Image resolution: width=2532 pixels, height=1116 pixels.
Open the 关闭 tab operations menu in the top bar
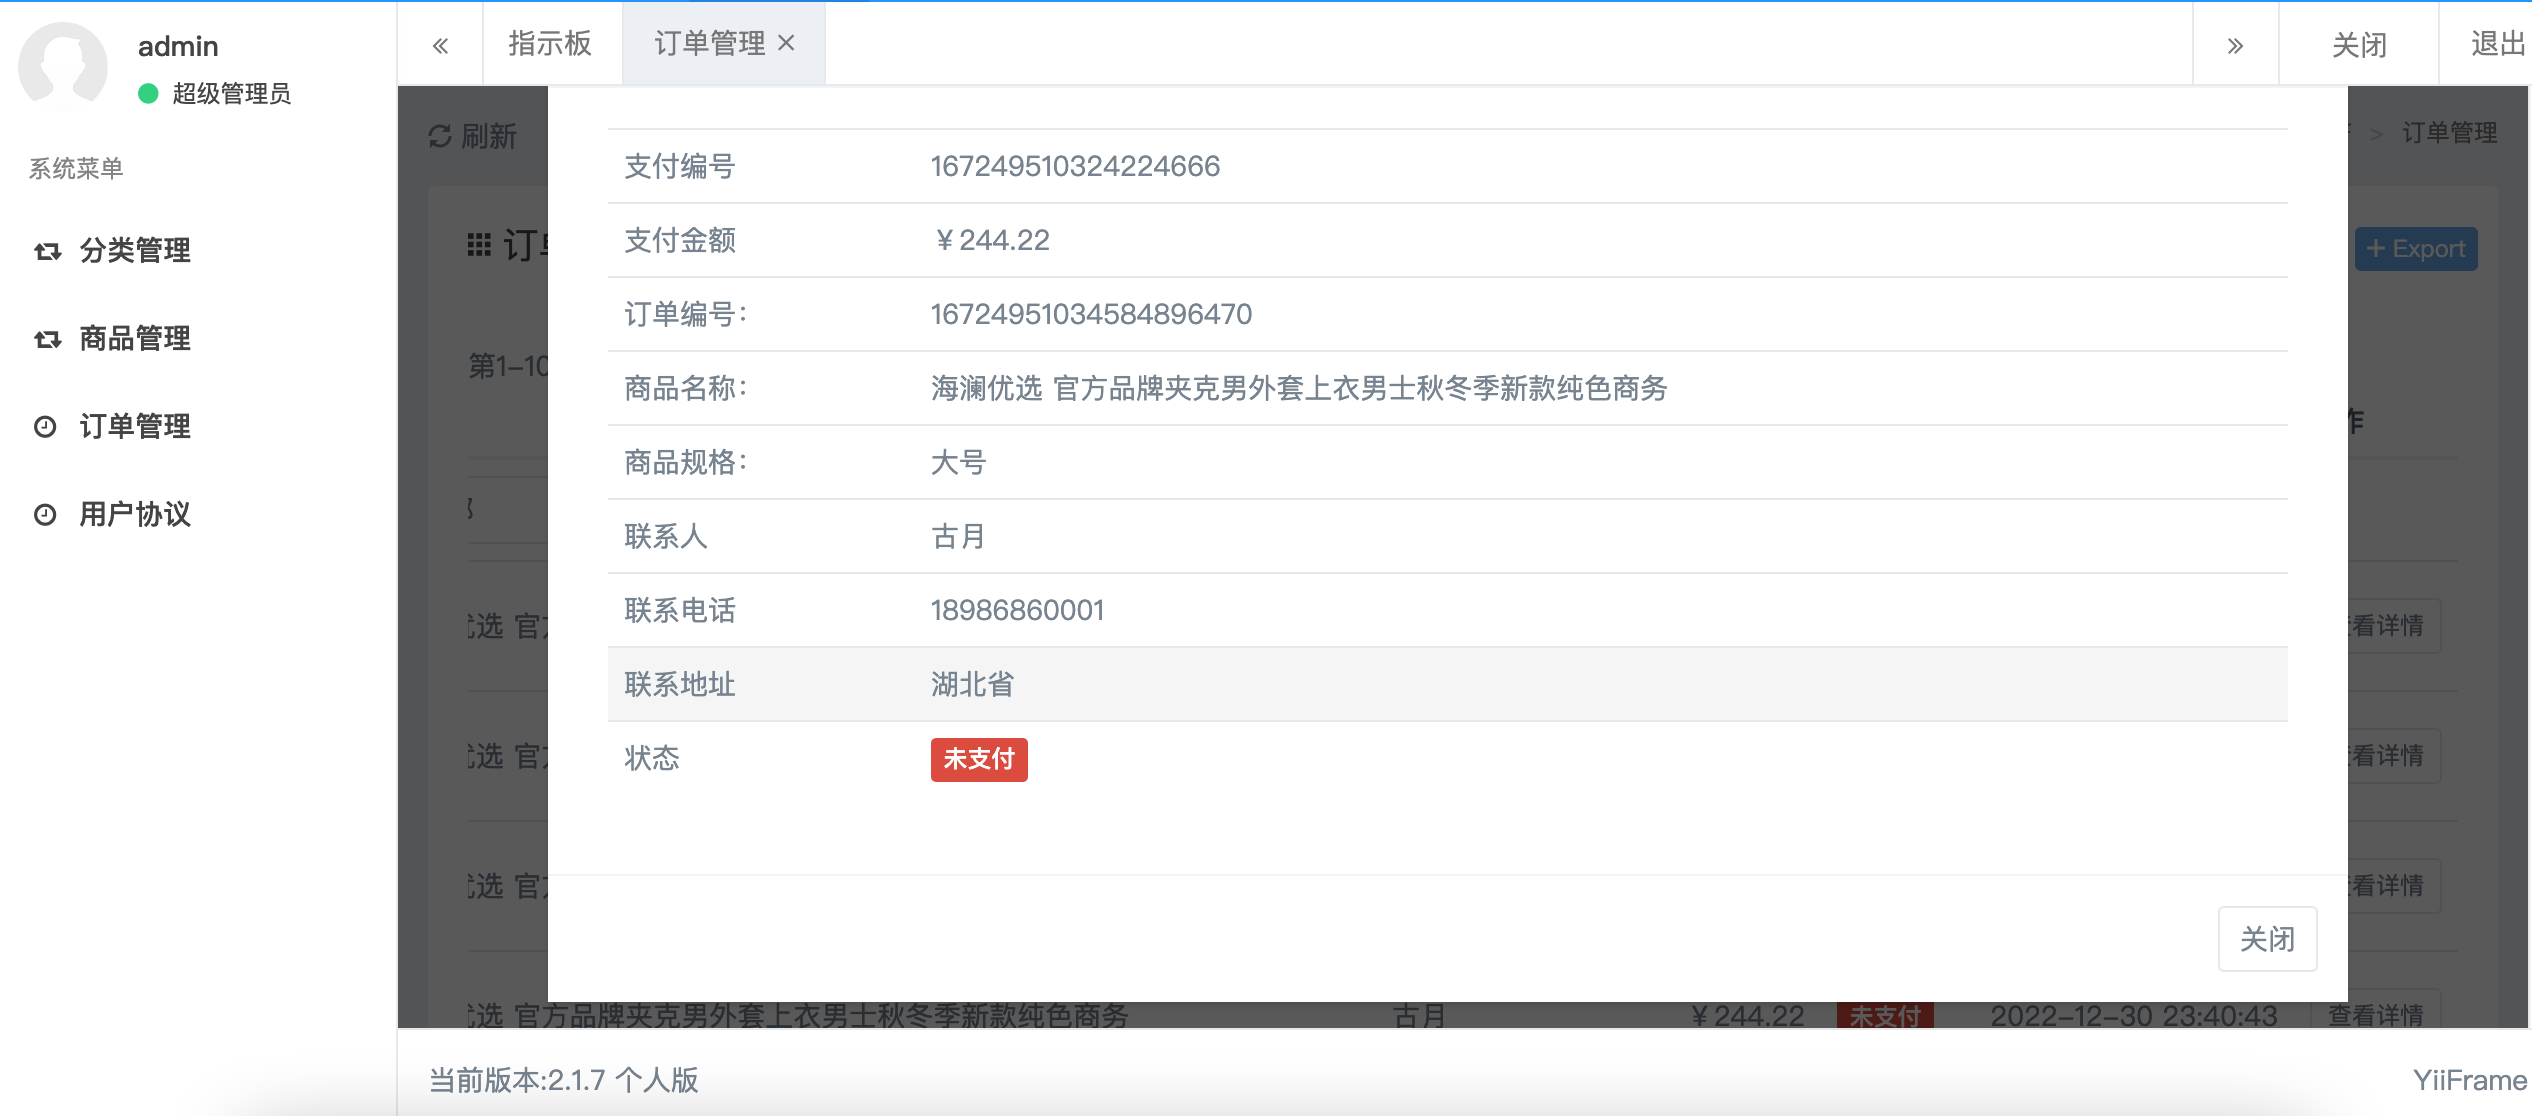coord(2358,45)
